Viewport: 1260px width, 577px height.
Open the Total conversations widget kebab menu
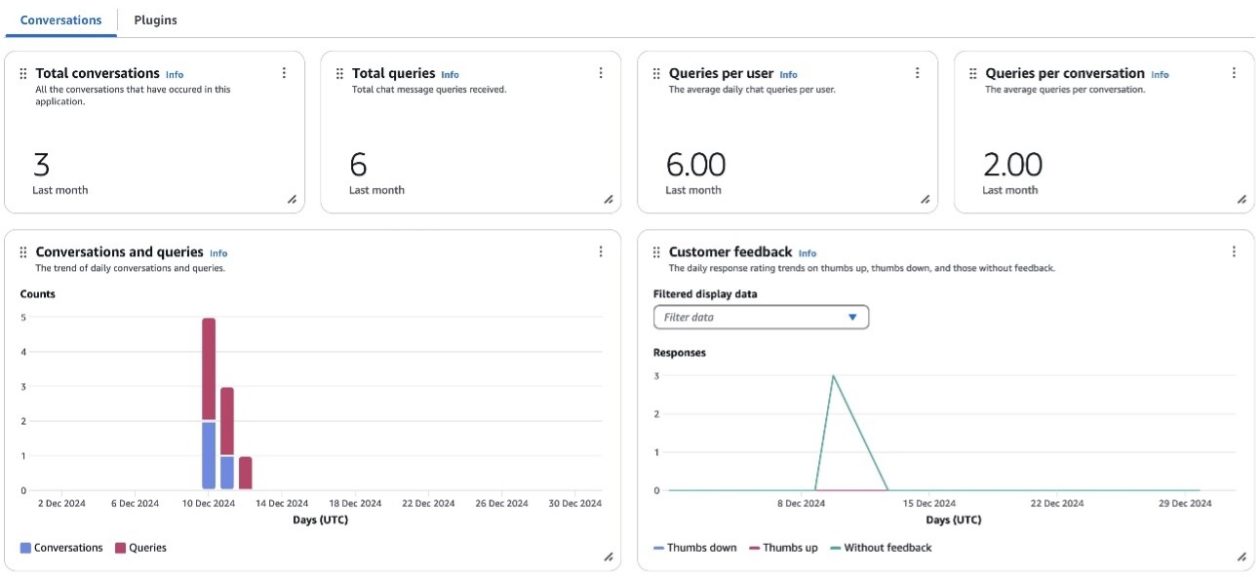click(284, 73)
